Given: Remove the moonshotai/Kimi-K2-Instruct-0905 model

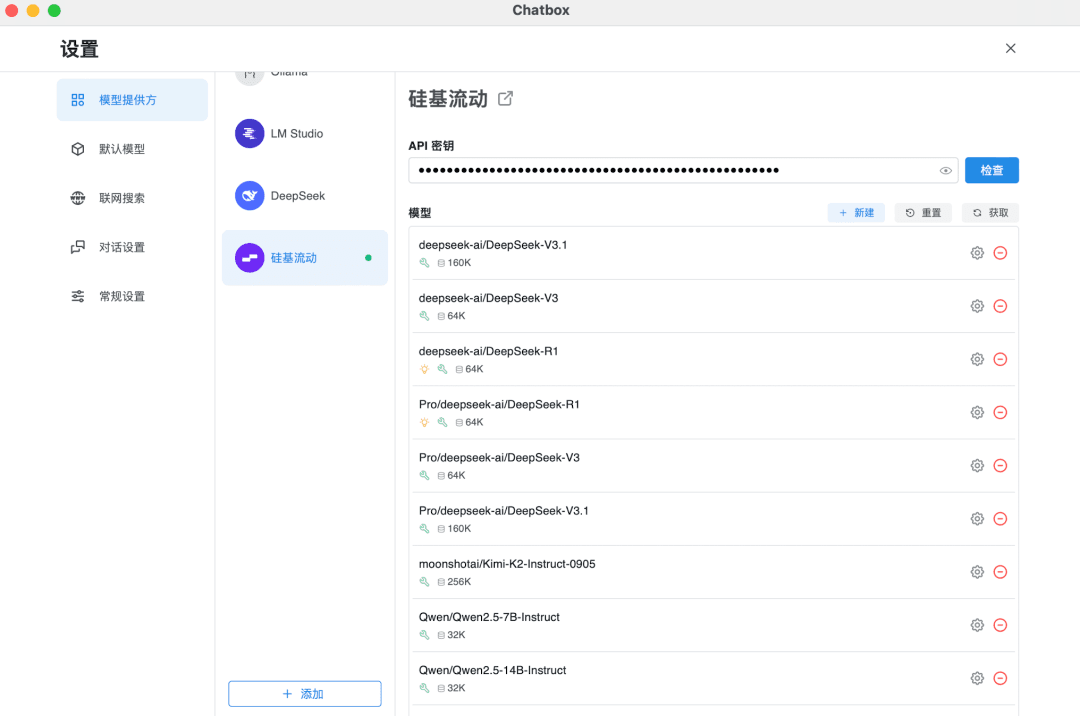Looking at the screenshot, I should (1000, 571).
